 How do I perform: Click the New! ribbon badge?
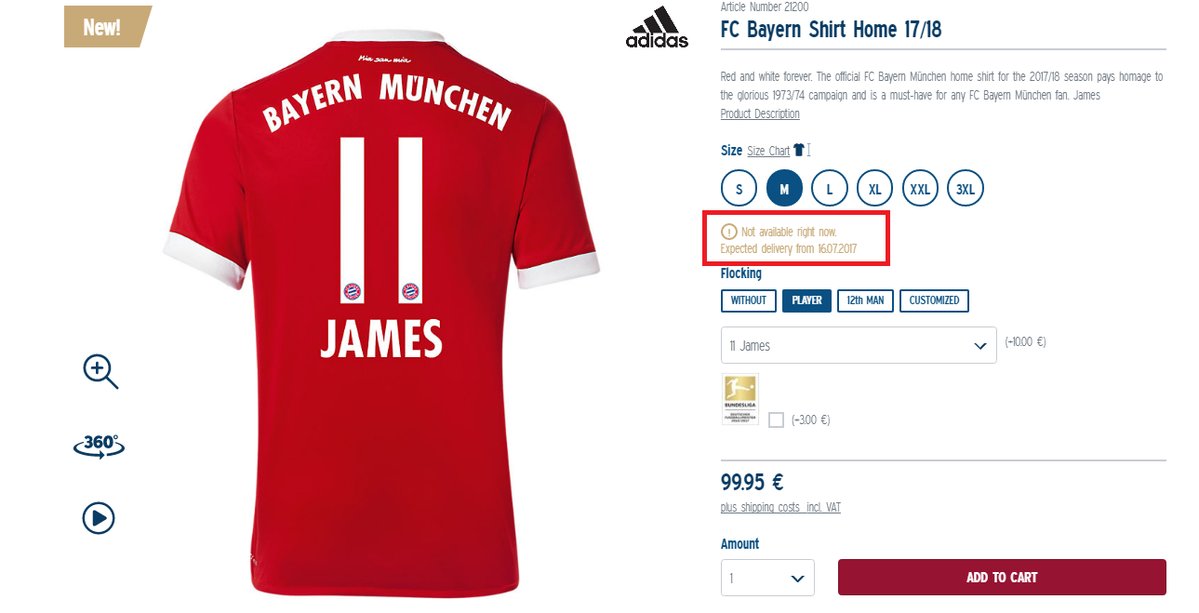[106, 27]
